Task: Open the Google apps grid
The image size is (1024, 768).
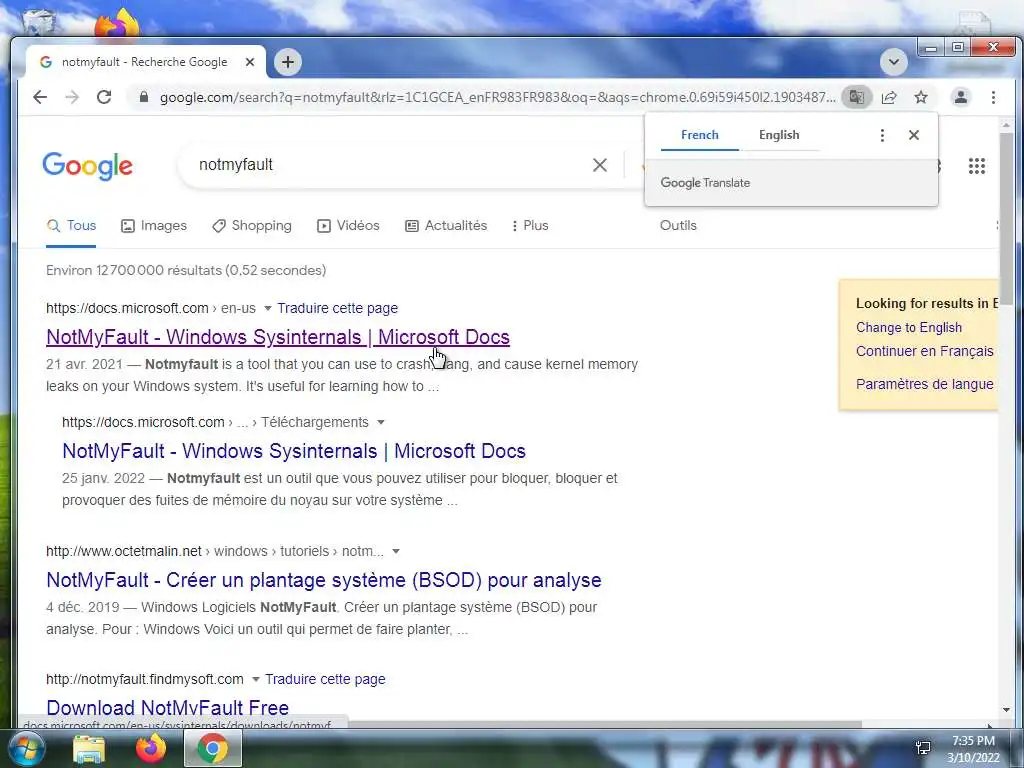Action: (x=976, y=166)
